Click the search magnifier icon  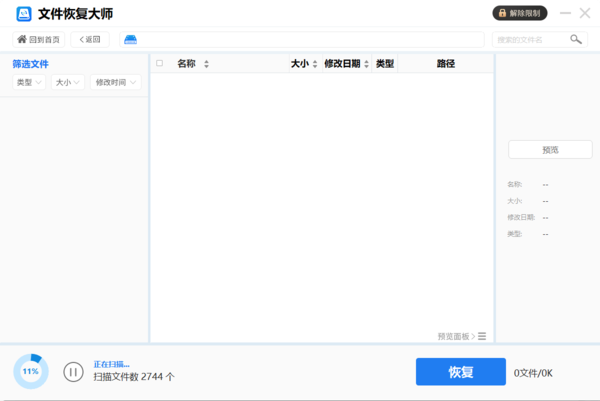tap(576, 39)
